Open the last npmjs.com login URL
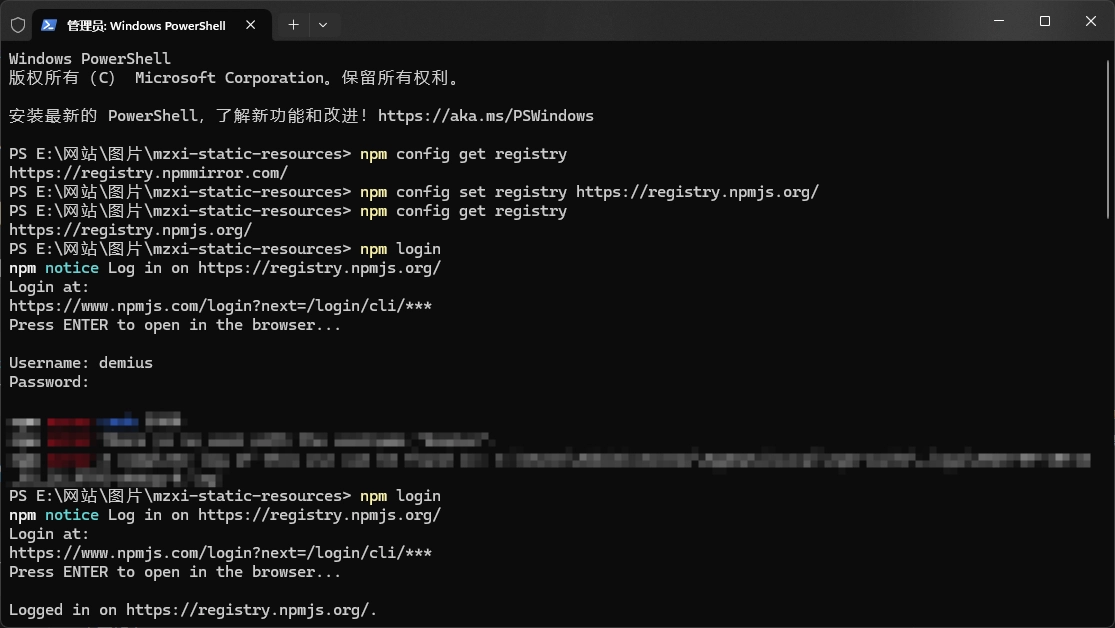This screenshot has width=1115, height=628. (x=220, y=553)
